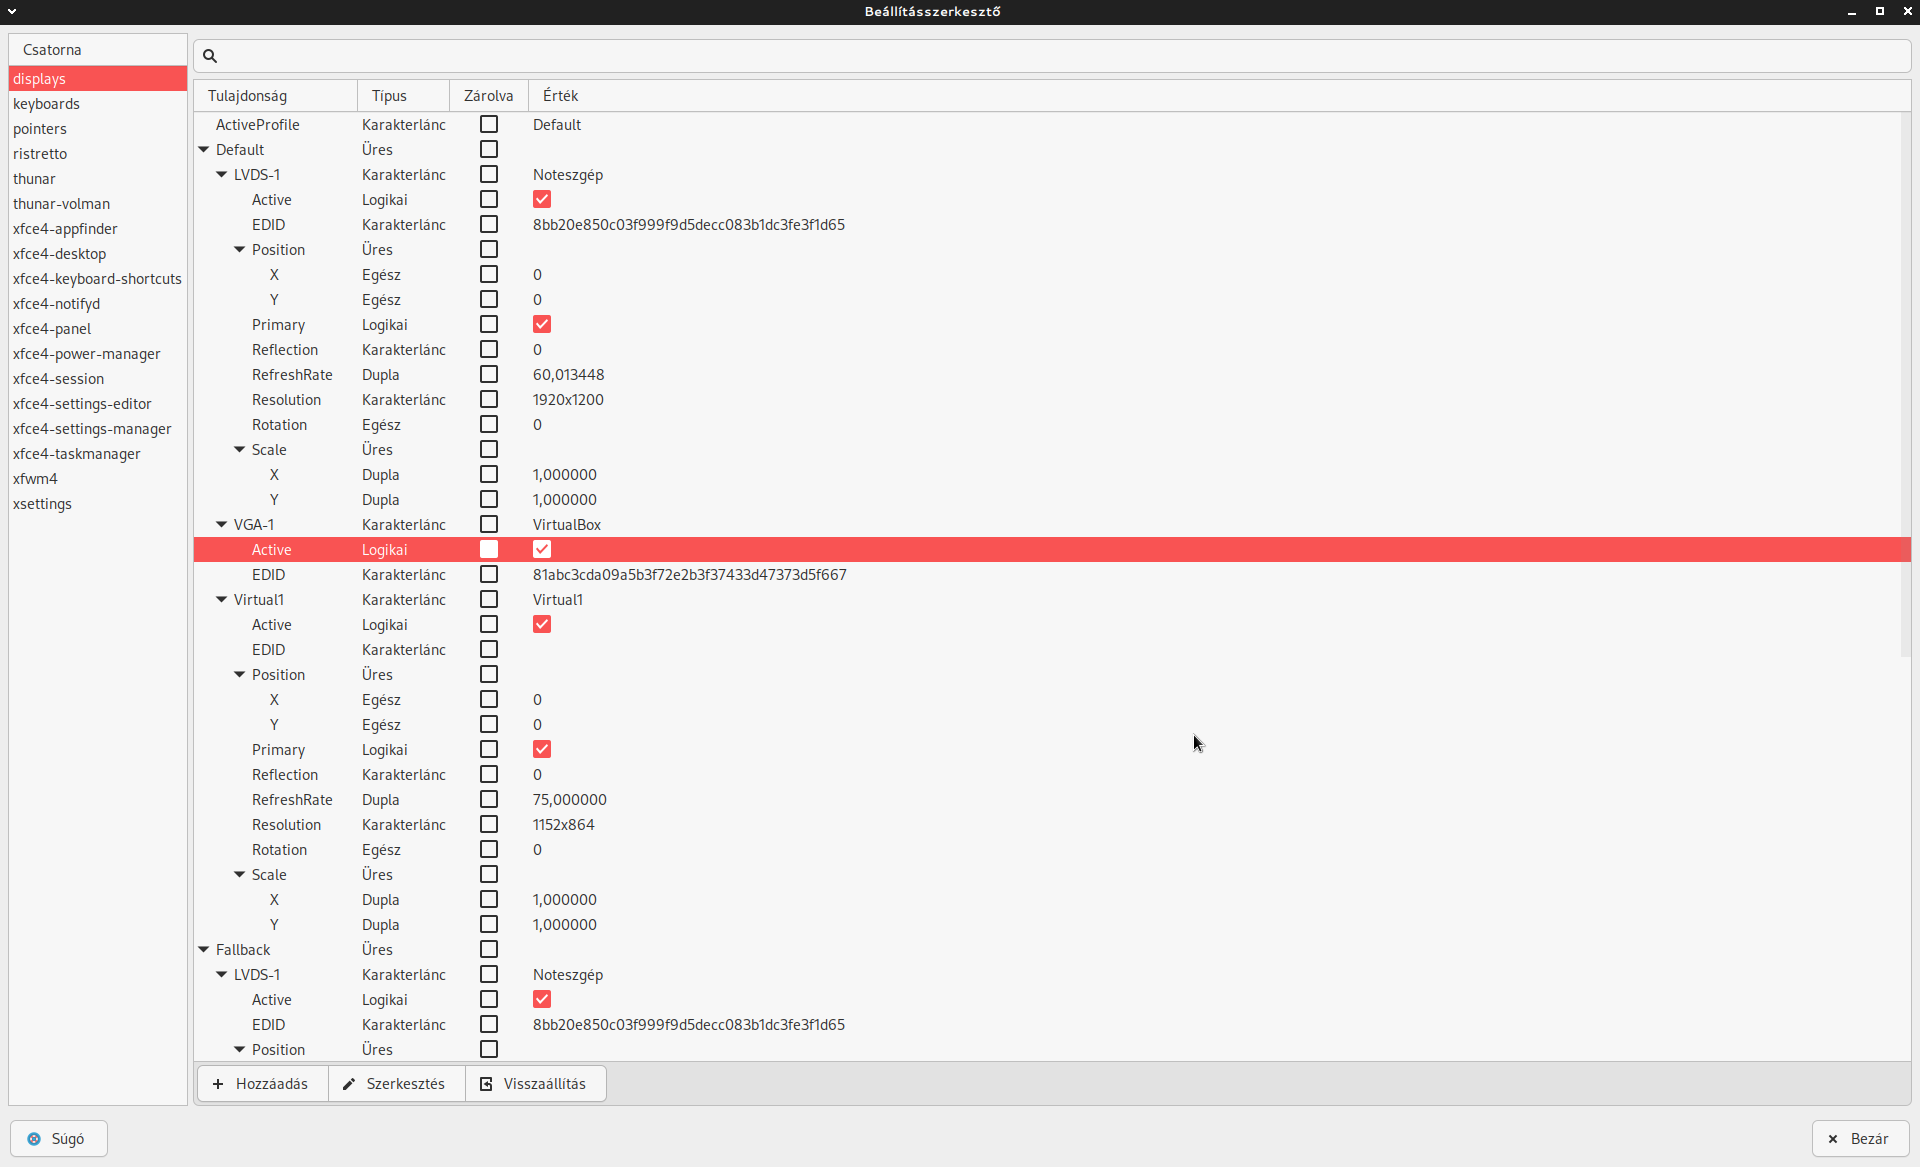Viewport: 1920px width, 1167px height.
Task: Collapse Scale node under Default LVDS-1
Action: [240, 450]
